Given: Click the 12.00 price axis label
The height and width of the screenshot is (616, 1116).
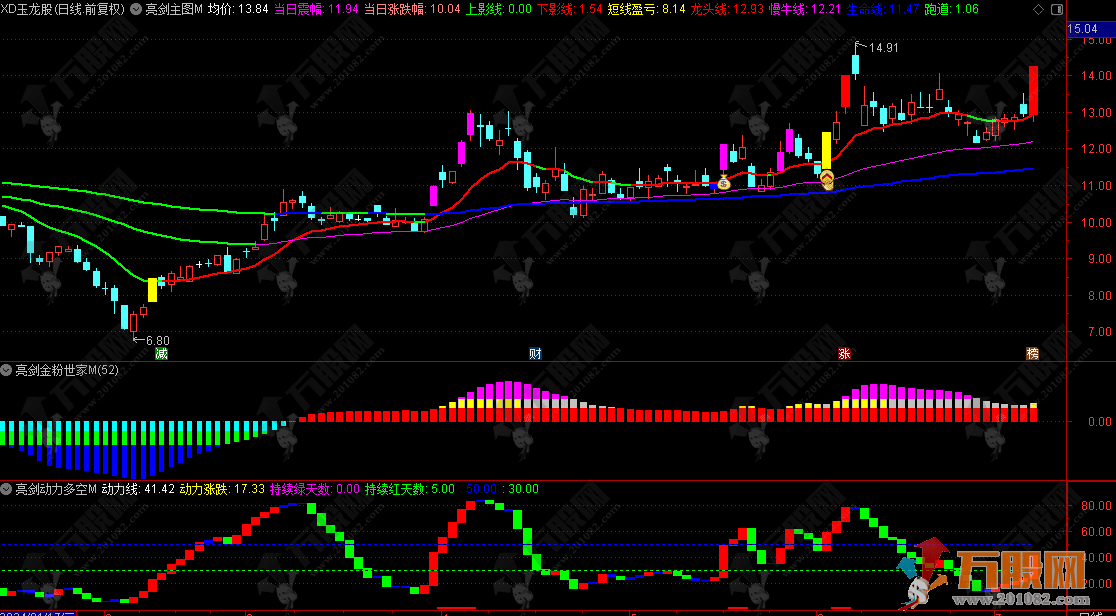Looking at the screenshot, I should click(x=1095, y=149).
